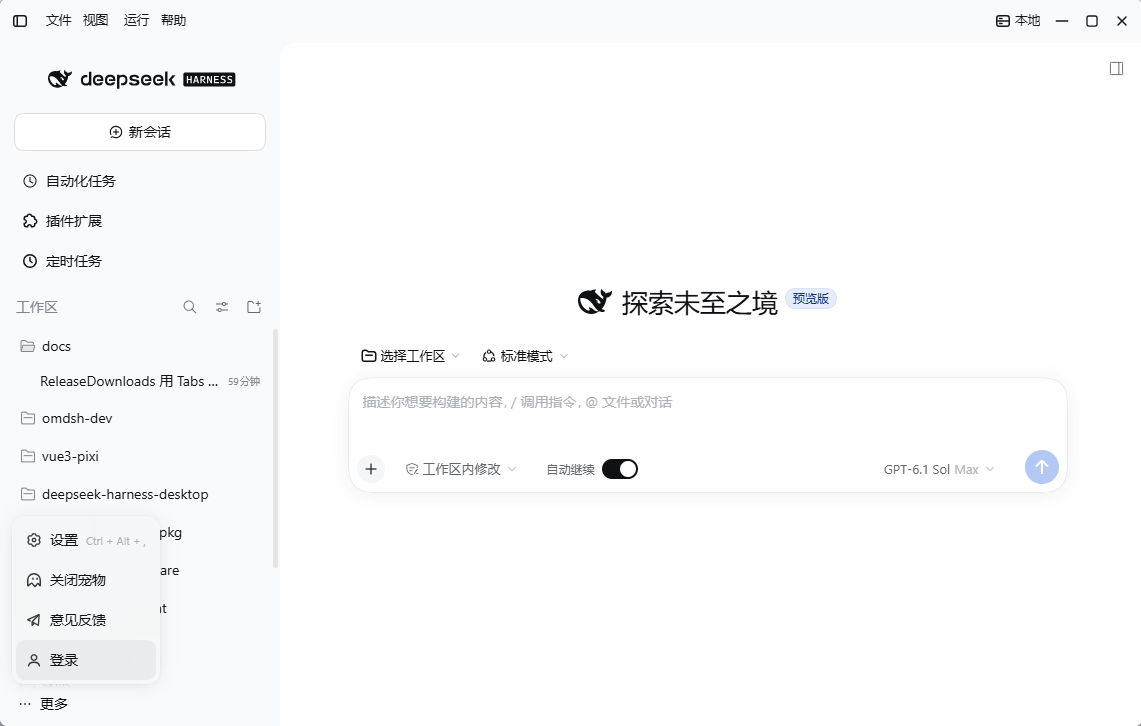
Task: Click the 本地 label in title bar
Action: pos(1027,20)
